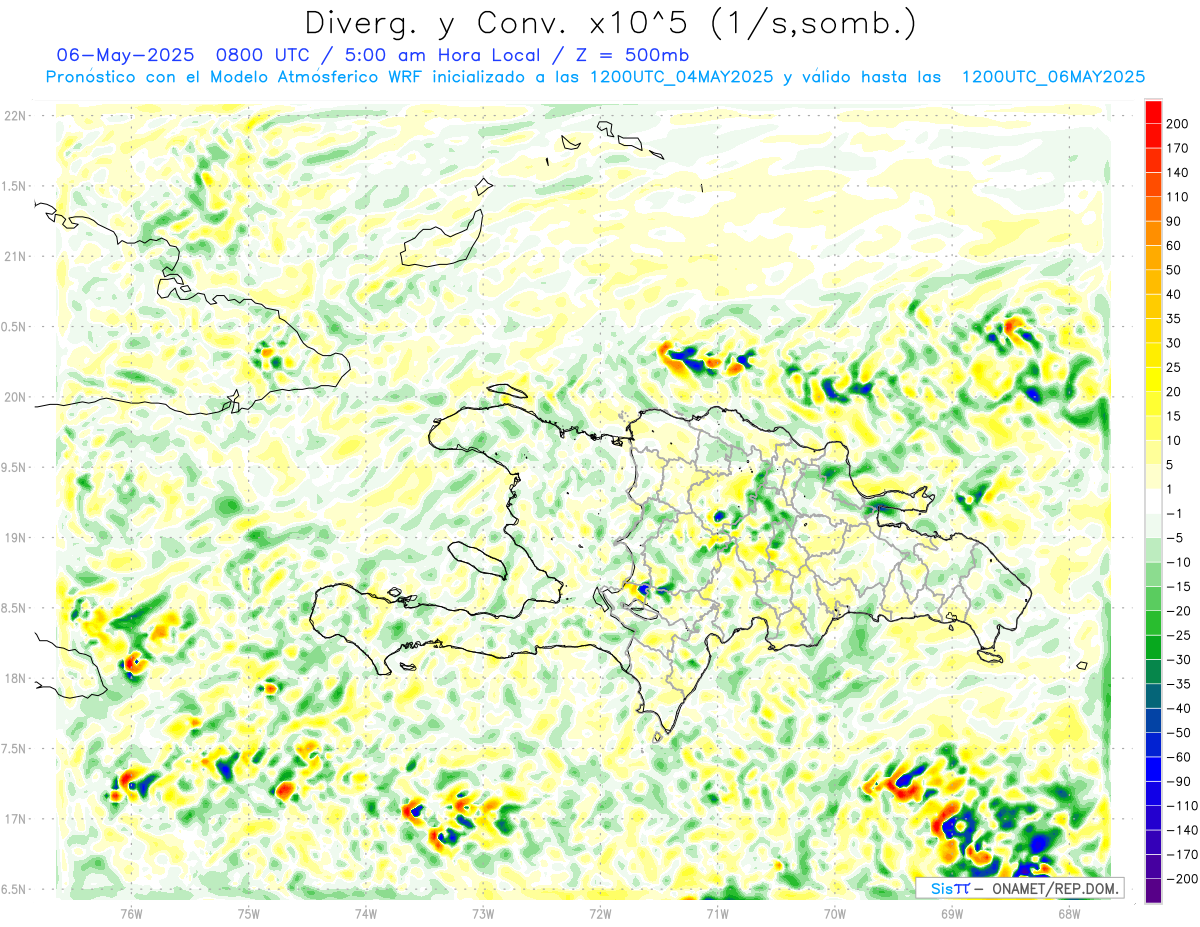Pick the blue colorbar segment between -60 and -90
This screenshot has height=927, width=1200.
coord(1154,768)
